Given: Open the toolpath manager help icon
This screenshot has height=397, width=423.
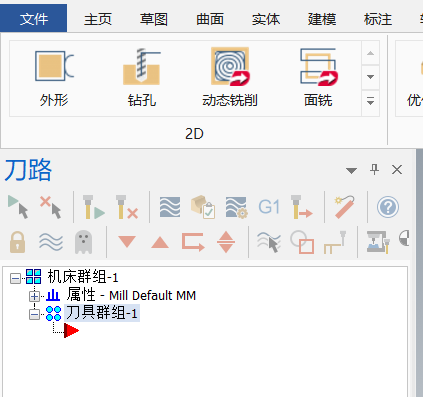Looking at the screenshot, I should 388,207.
